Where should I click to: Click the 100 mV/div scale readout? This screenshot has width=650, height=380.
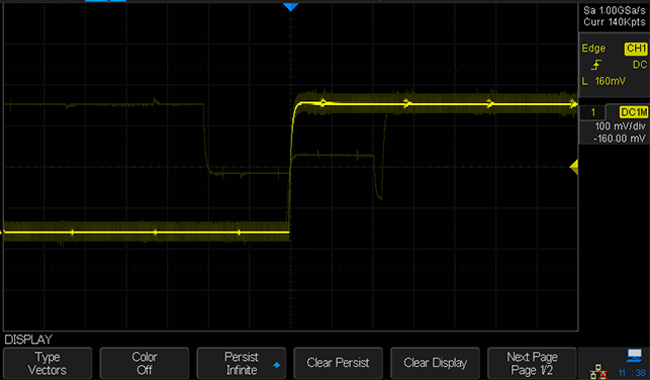620,126
